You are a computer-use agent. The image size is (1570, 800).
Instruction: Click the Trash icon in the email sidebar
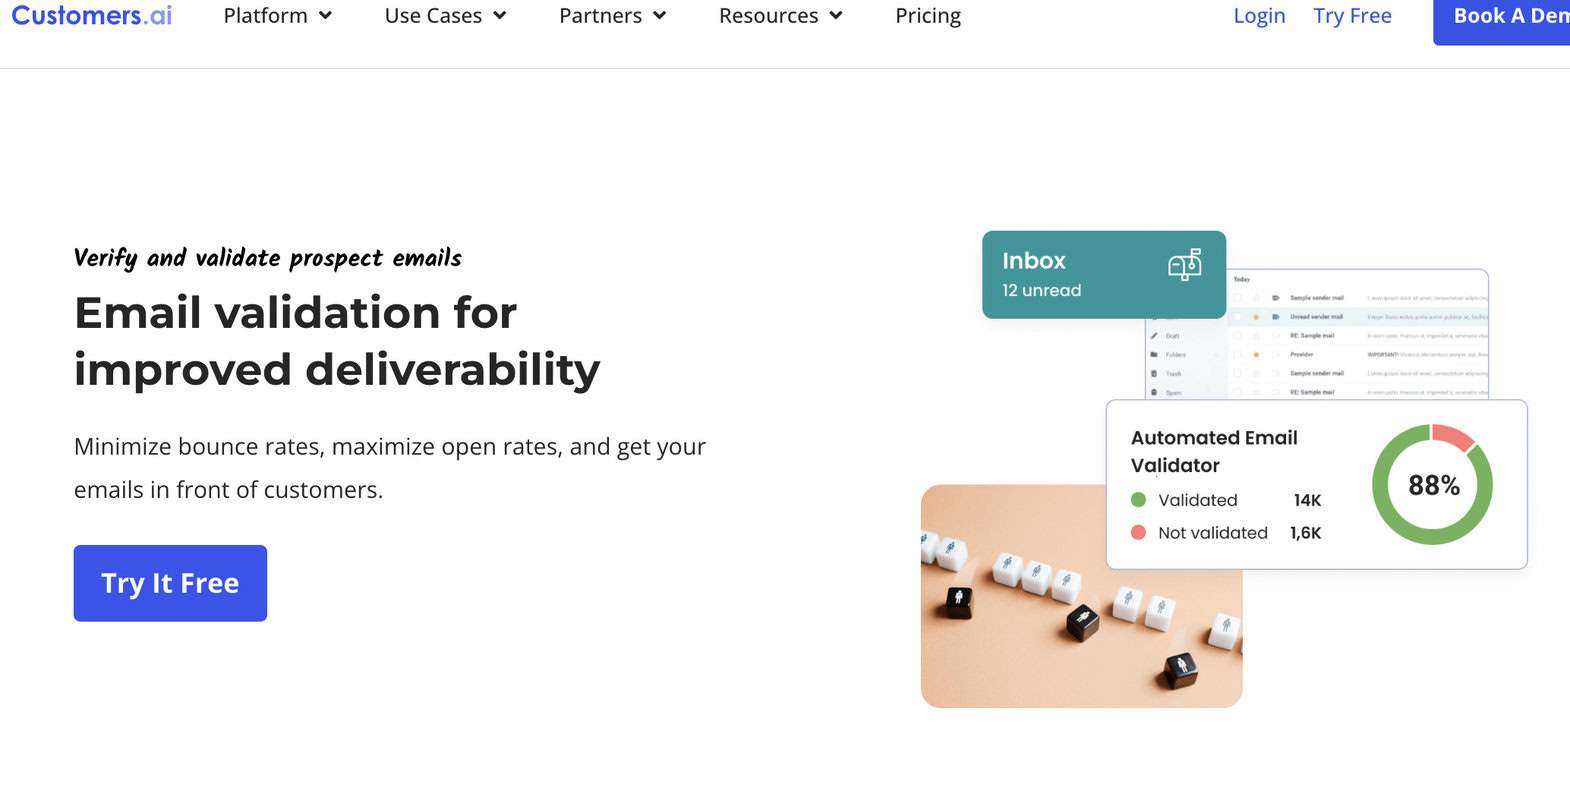pos(1154,374)
